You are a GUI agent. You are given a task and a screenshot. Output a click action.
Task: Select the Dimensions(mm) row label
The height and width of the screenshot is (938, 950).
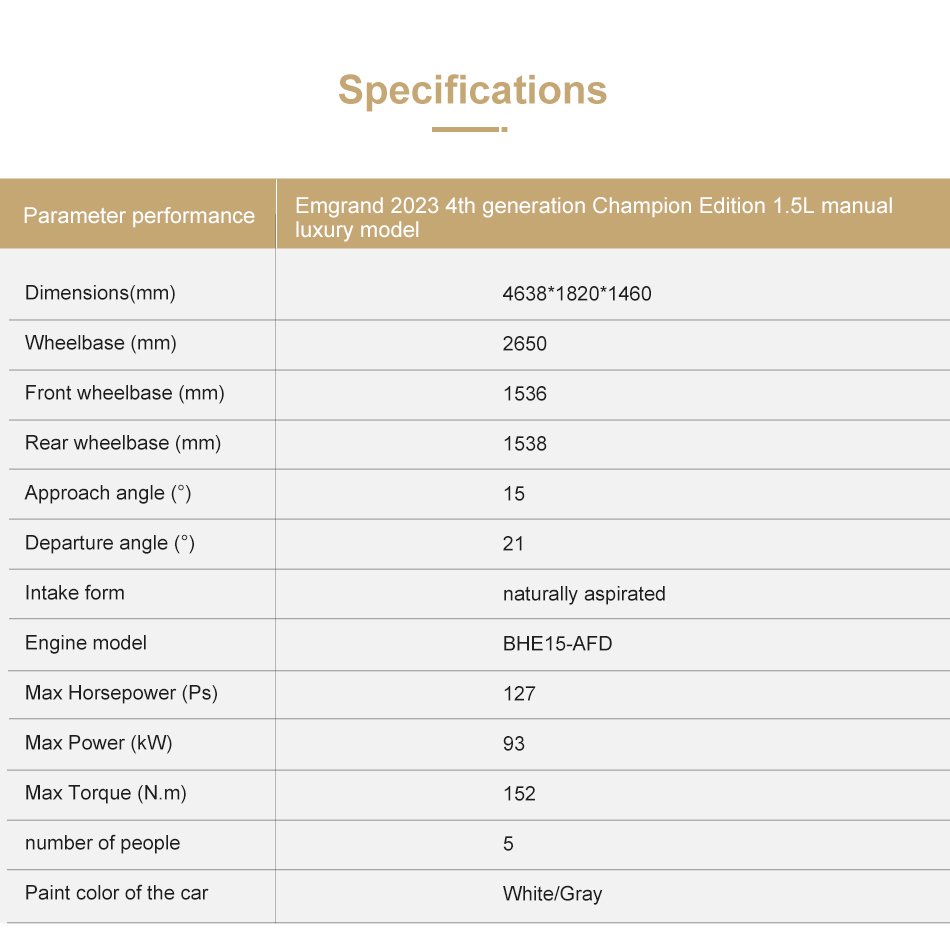click(100, 293)
